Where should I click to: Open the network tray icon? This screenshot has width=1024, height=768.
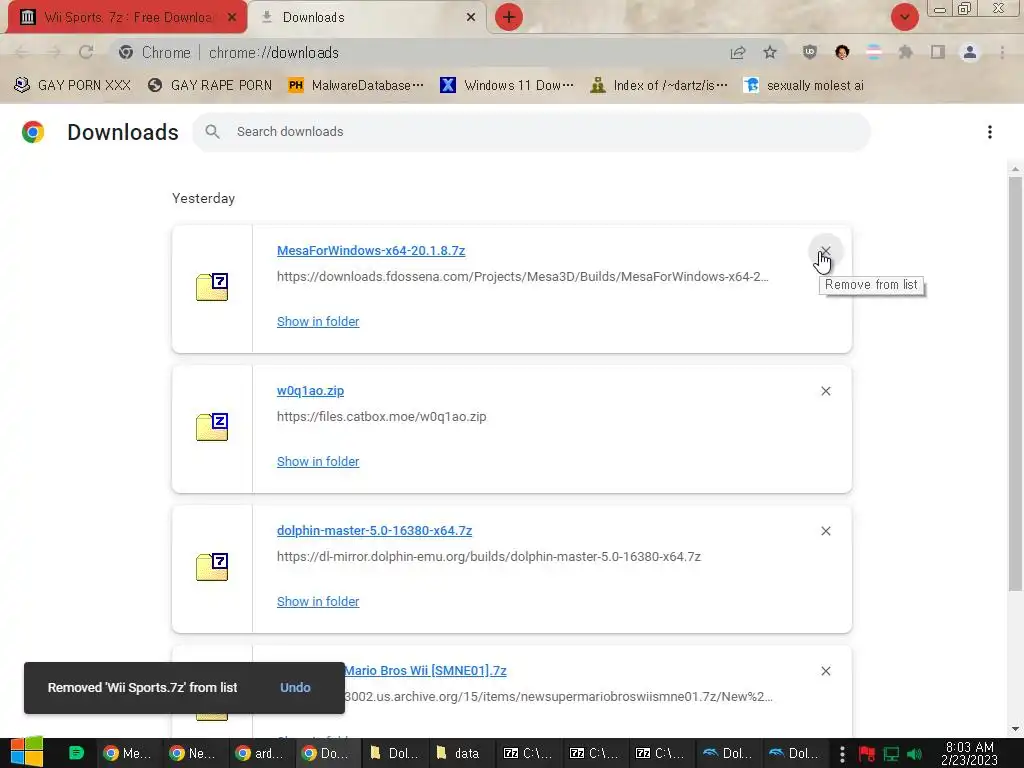[891, 754]
